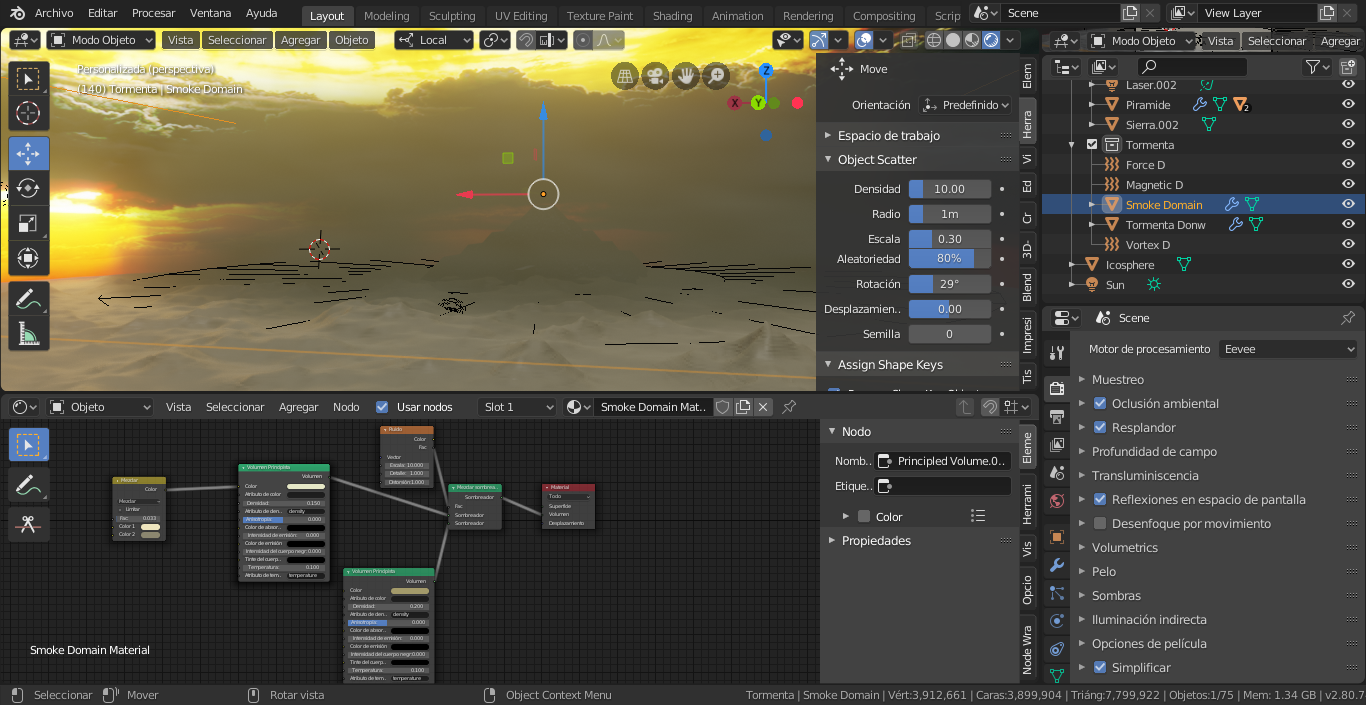Uncheck the Tormenta collection checkbox in outliner
This screenshot has width=1366, height=705.
(x=1092, y=144)
